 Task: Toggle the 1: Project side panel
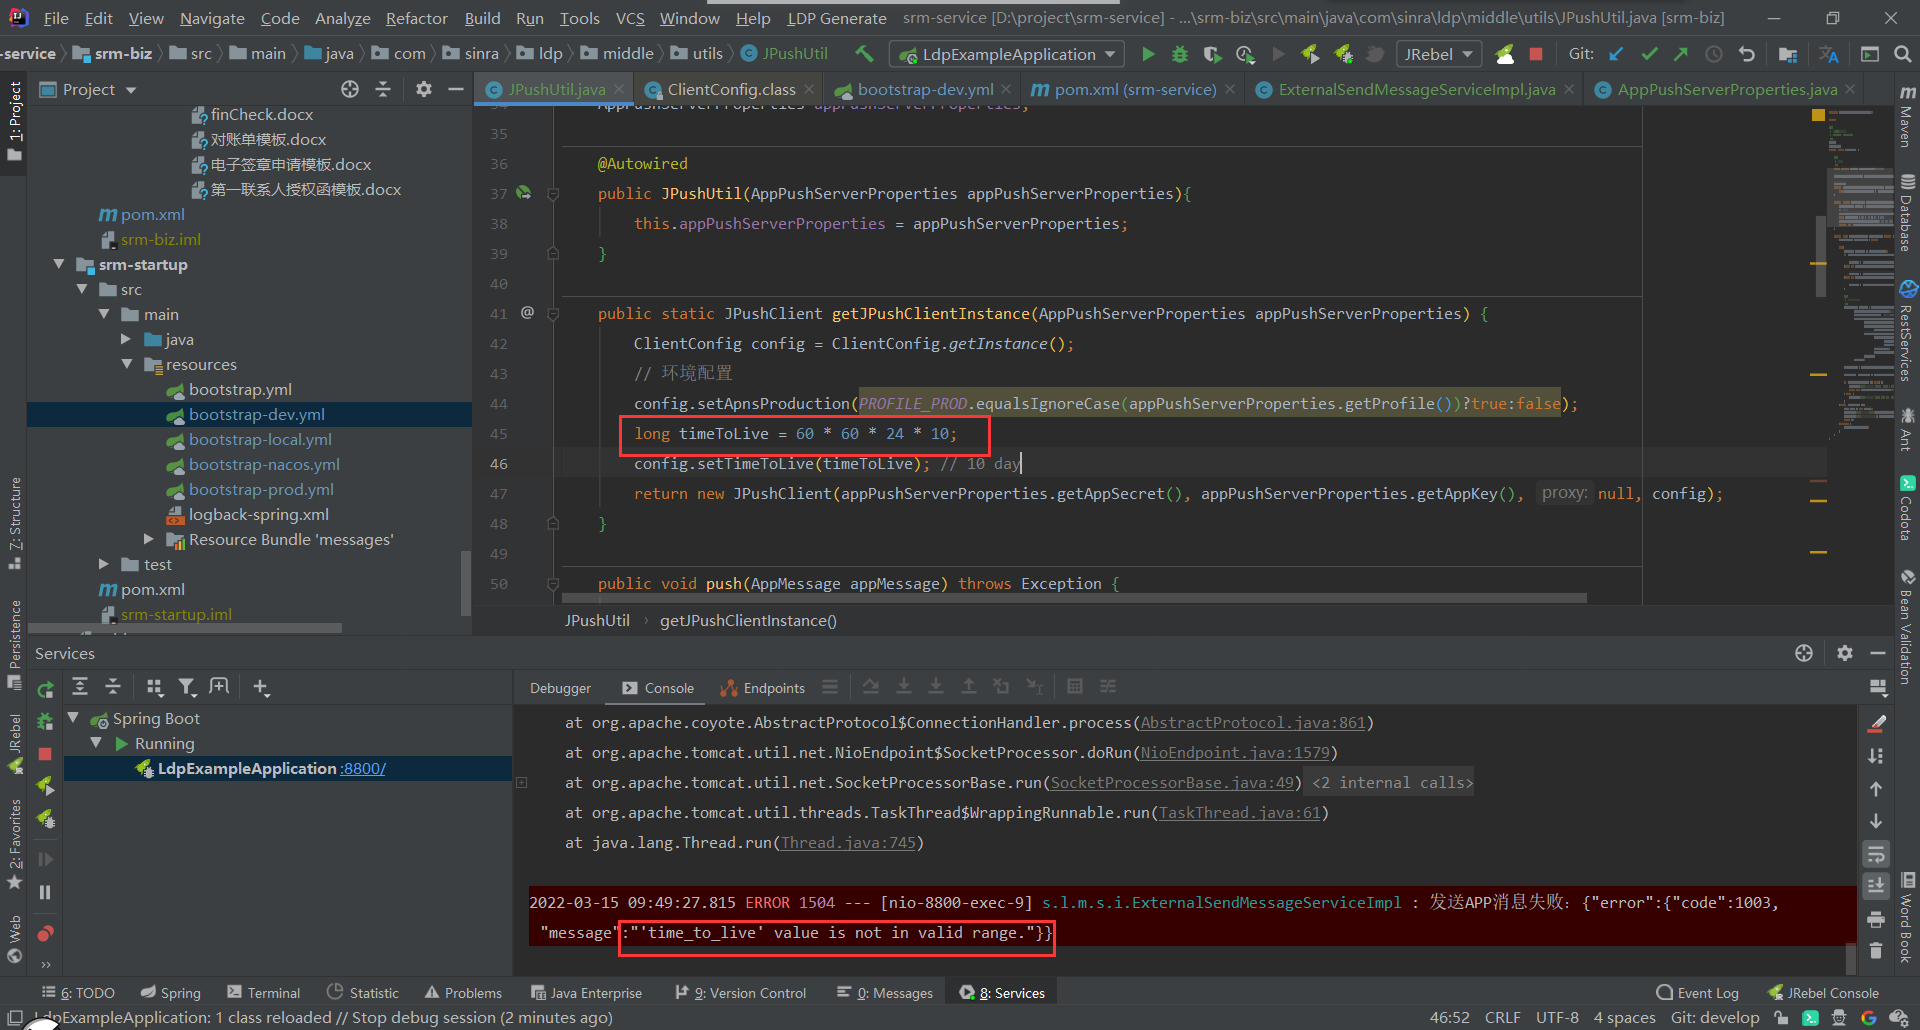coord(15,121)
